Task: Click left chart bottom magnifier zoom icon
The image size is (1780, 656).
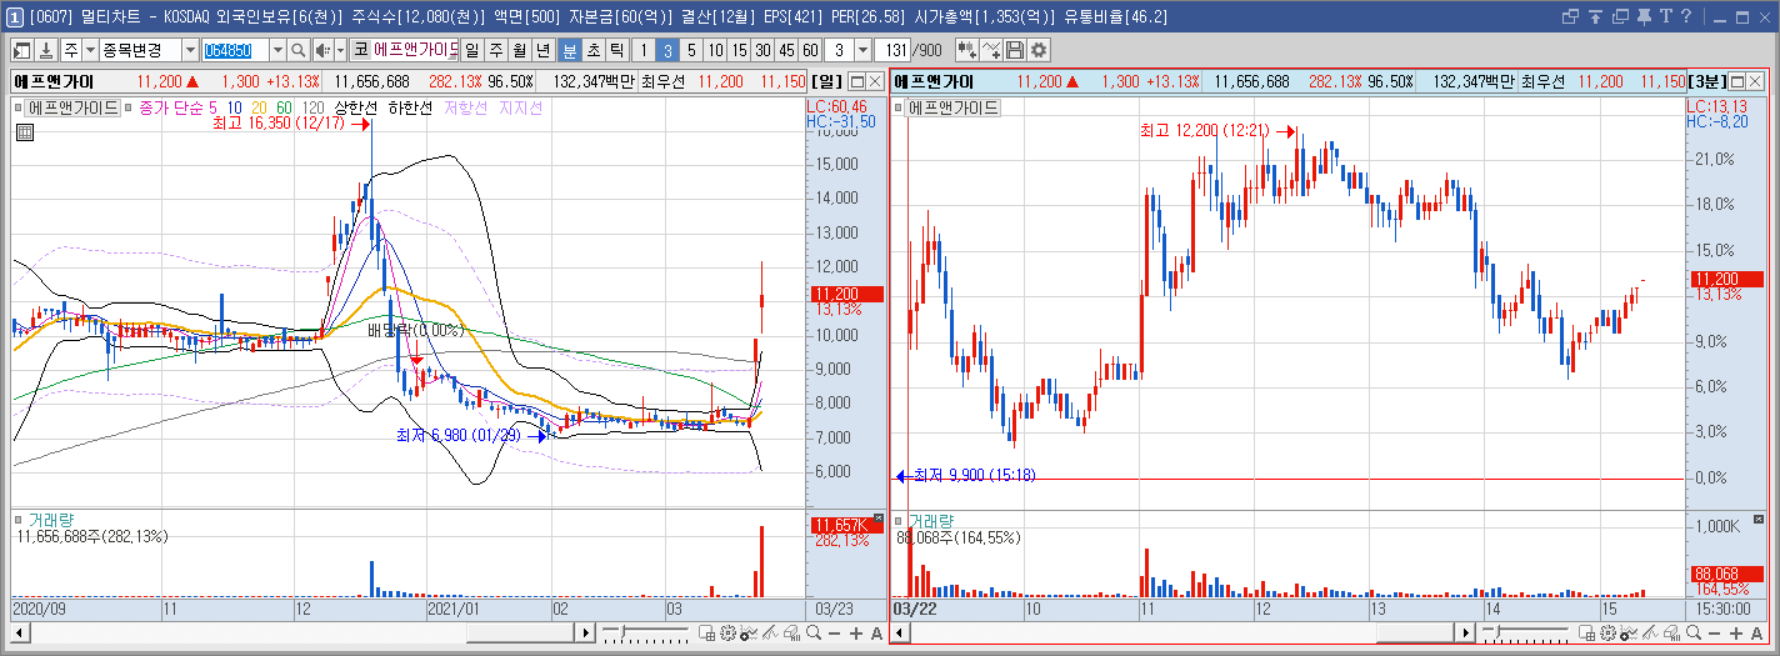Action: [x=814, y=633]
